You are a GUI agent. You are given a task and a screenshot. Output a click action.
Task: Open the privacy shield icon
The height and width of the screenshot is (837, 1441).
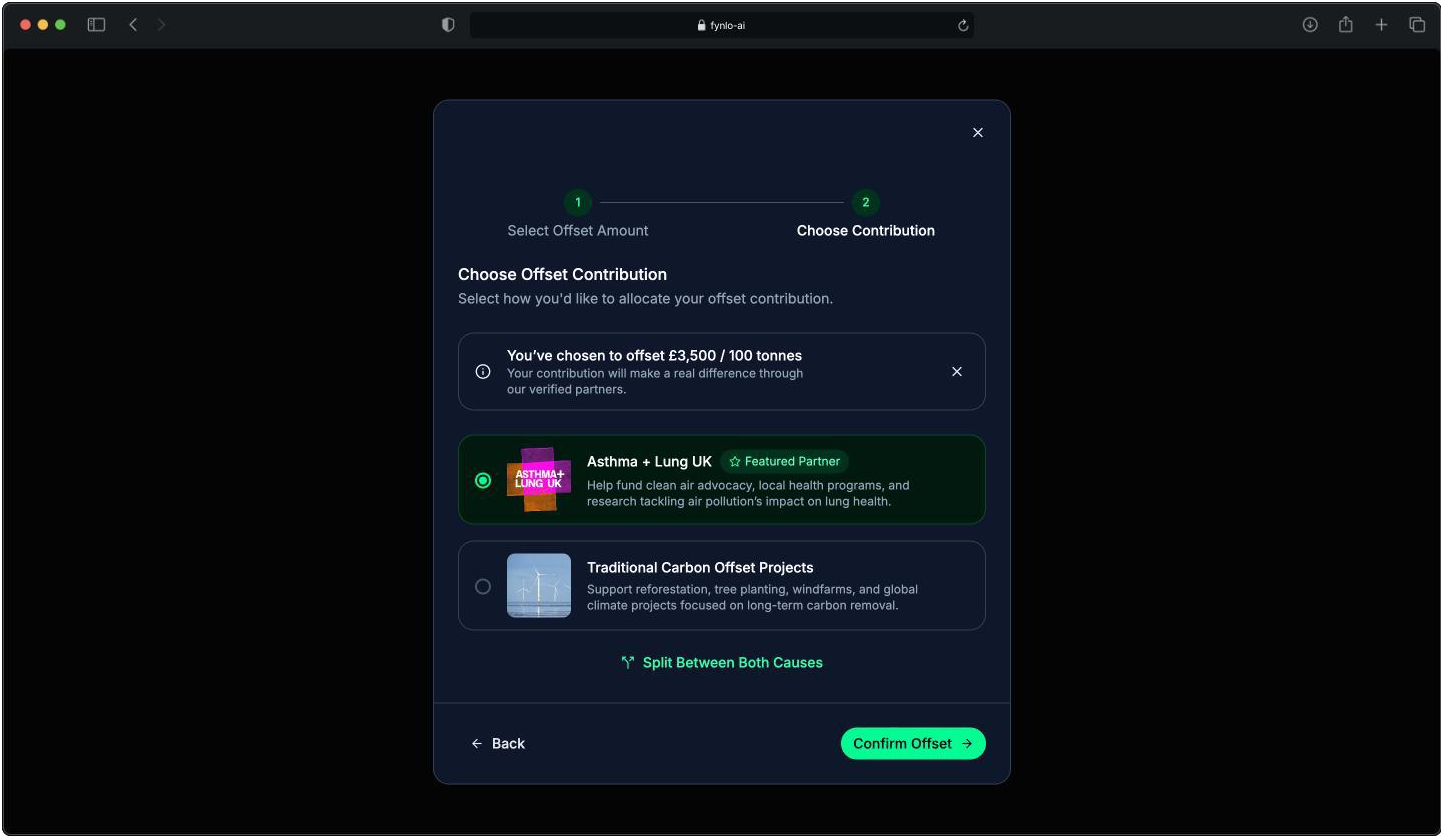click(448, 25)
